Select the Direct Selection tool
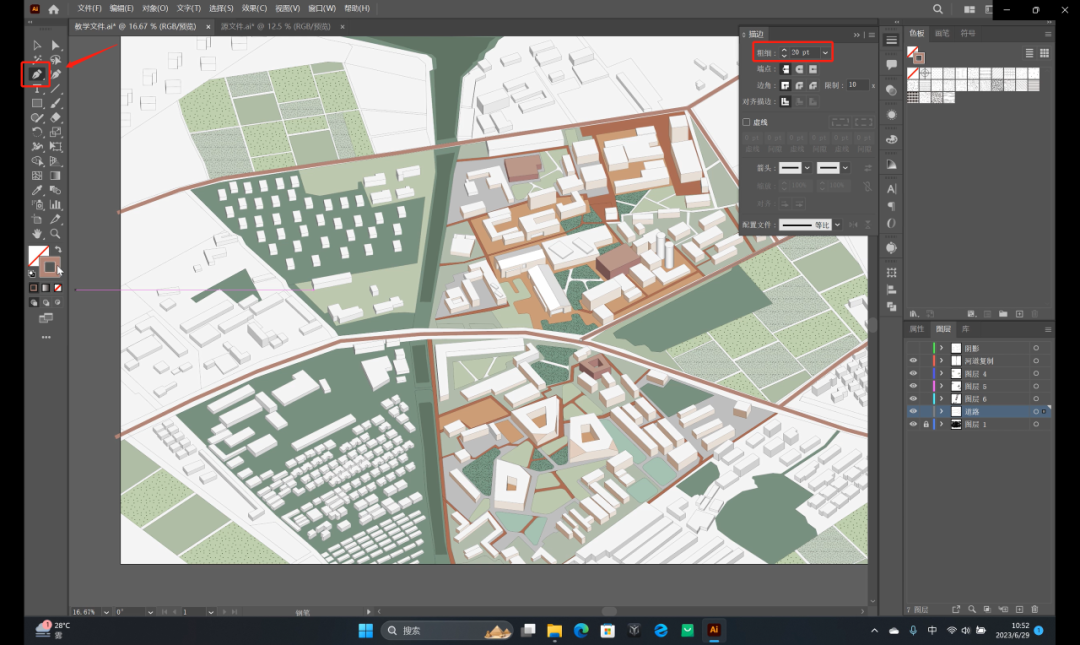Screen dimensions: 1080x645 [55, 45]
